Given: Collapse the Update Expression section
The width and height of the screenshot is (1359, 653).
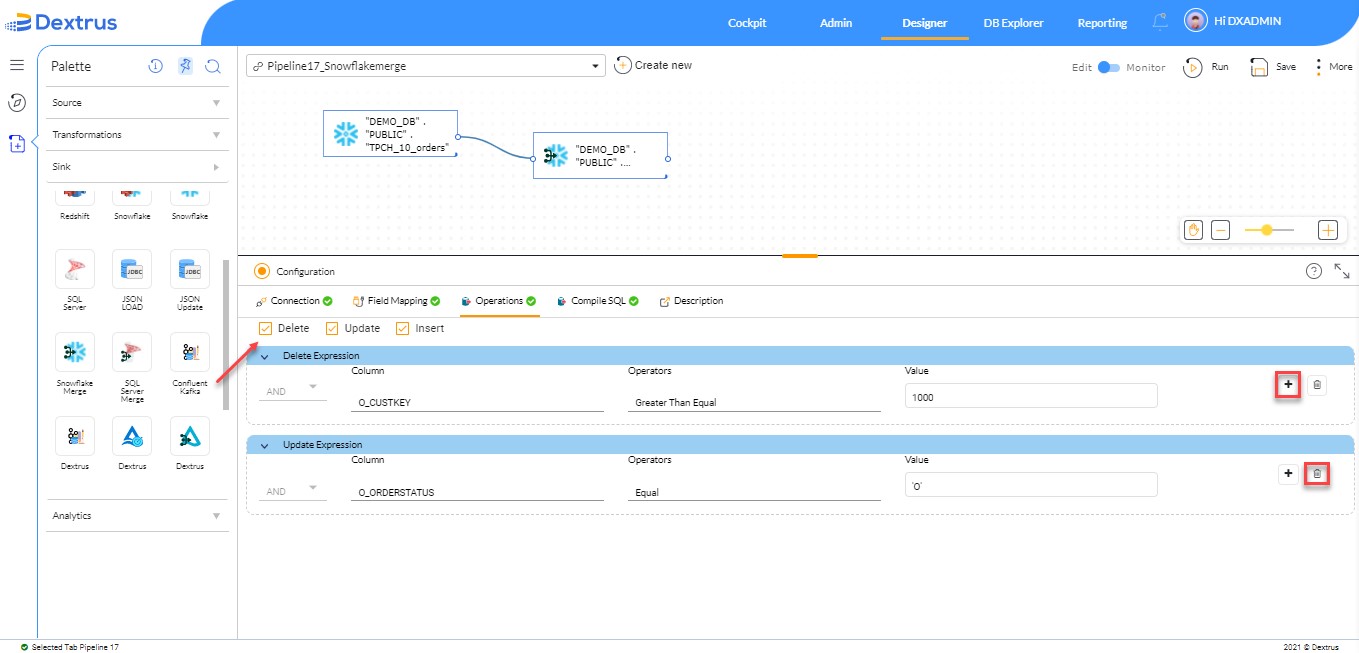Looking at the screenshot, I should 265,445.
